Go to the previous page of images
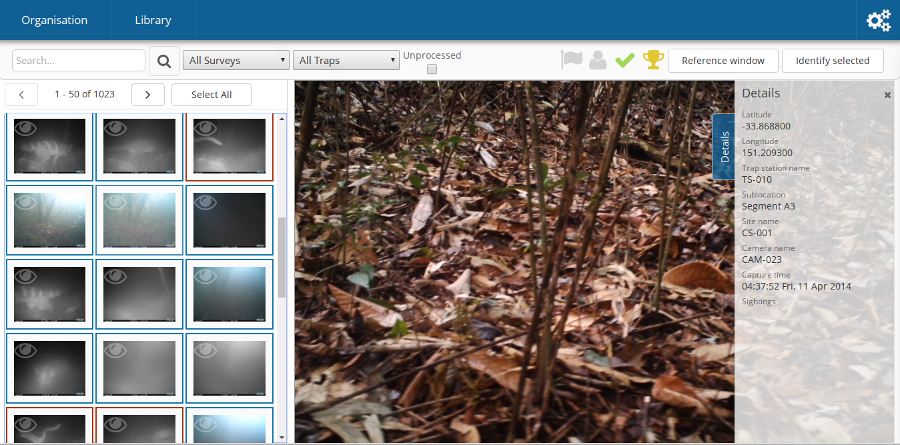This screenshot has width=900, height=445. coord(21,95)
